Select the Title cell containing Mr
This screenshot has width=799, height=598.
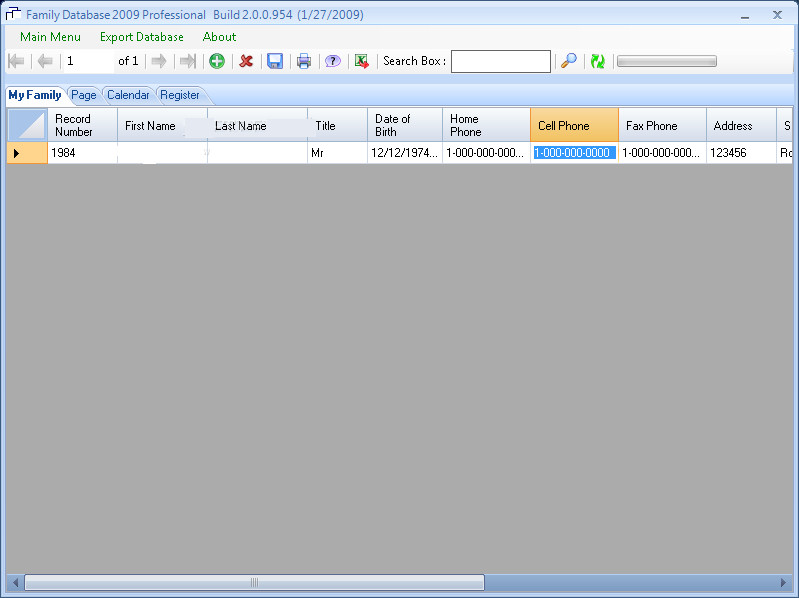pyautogui.click(x=337, y=153)
